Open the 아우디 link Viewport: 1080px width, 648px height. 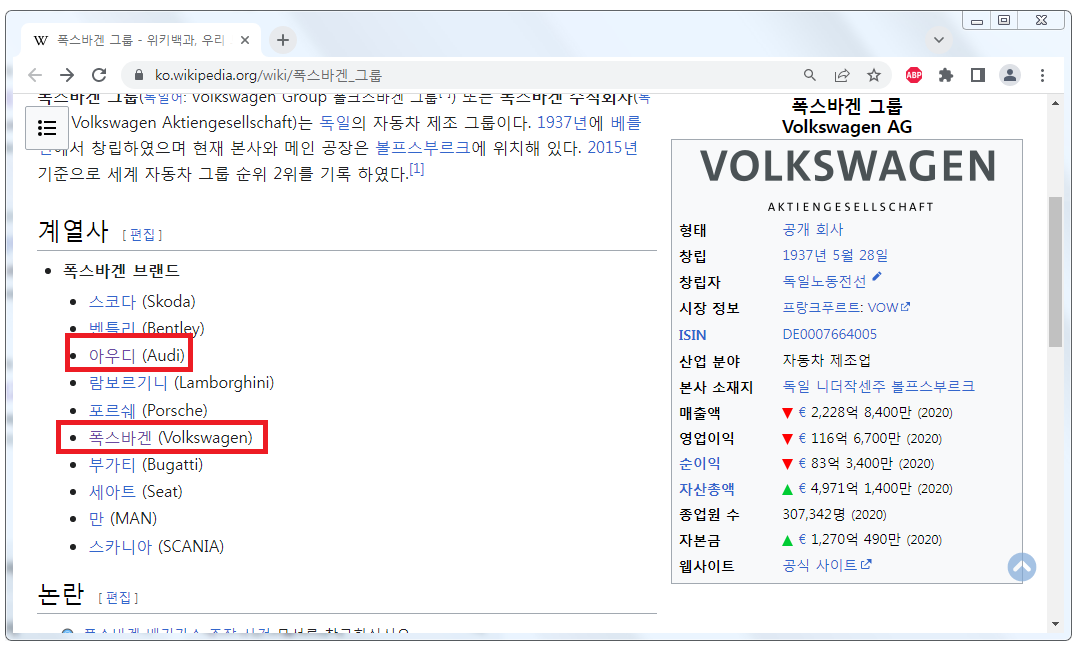[112, 355]
